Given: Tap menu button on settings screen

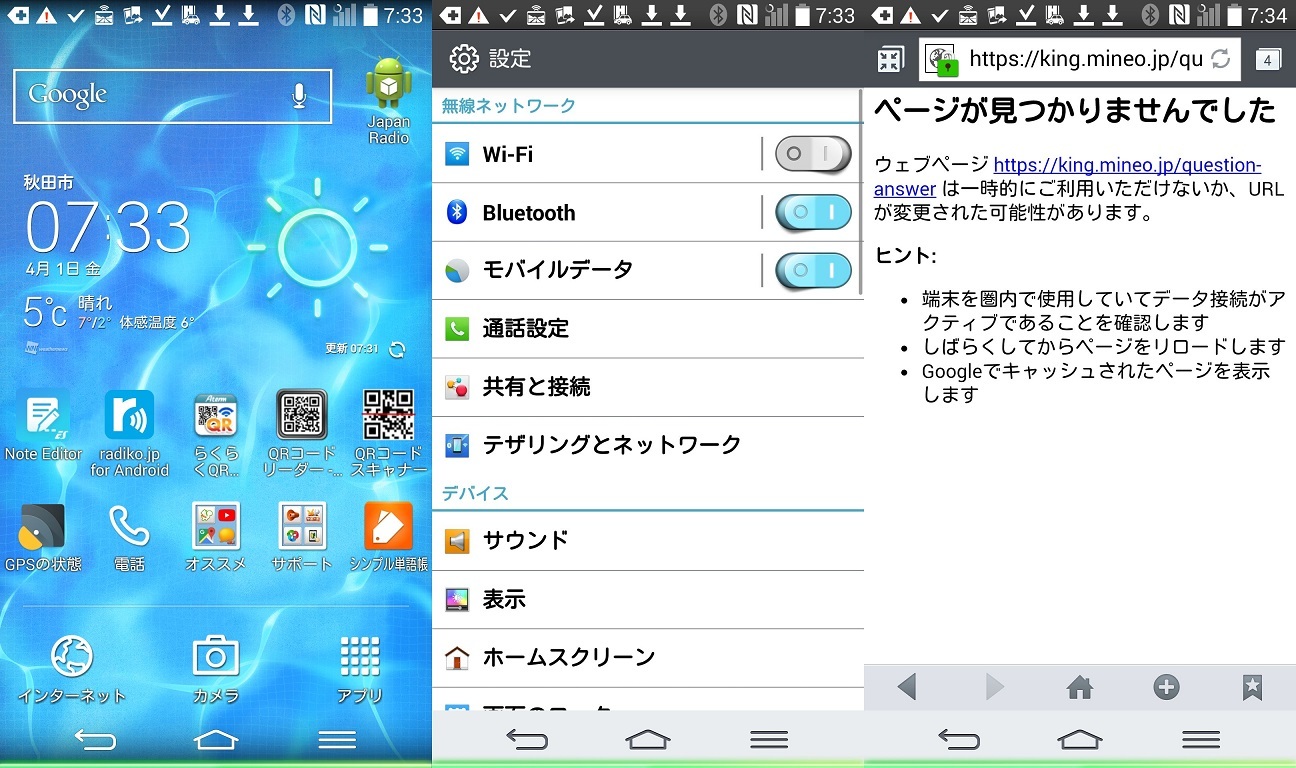Looking at the screenshot, I should pos(769,740).
